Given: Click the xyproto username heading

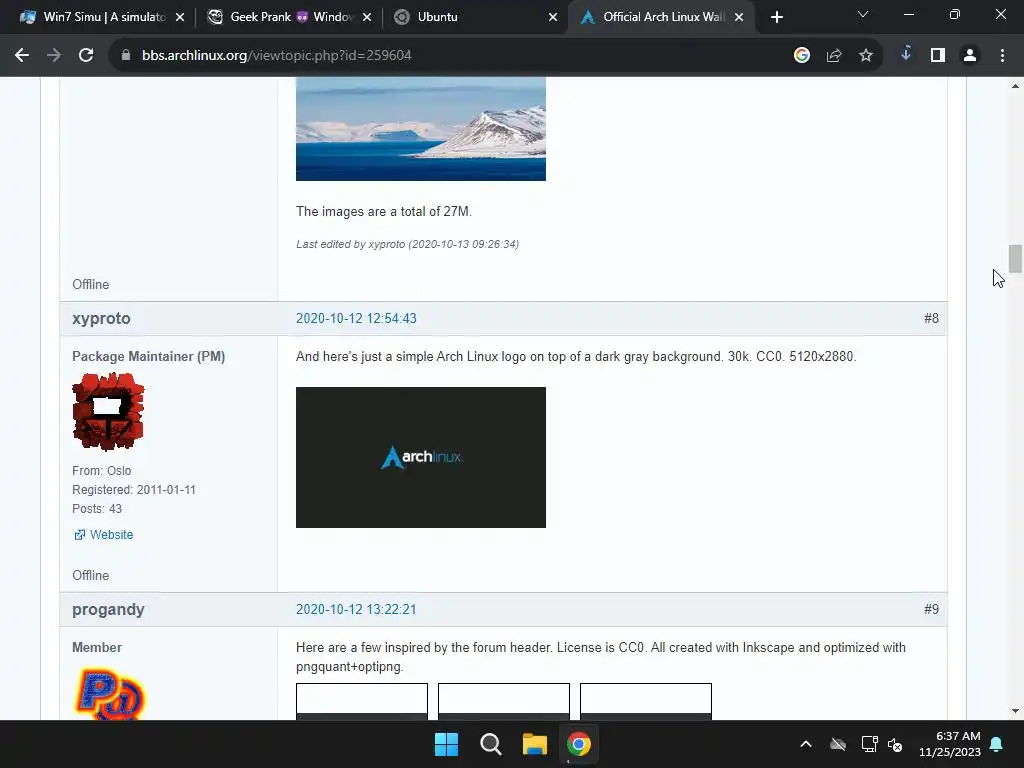Looking at the screenshot, I should pyautogui.click(x=101, y=319).
